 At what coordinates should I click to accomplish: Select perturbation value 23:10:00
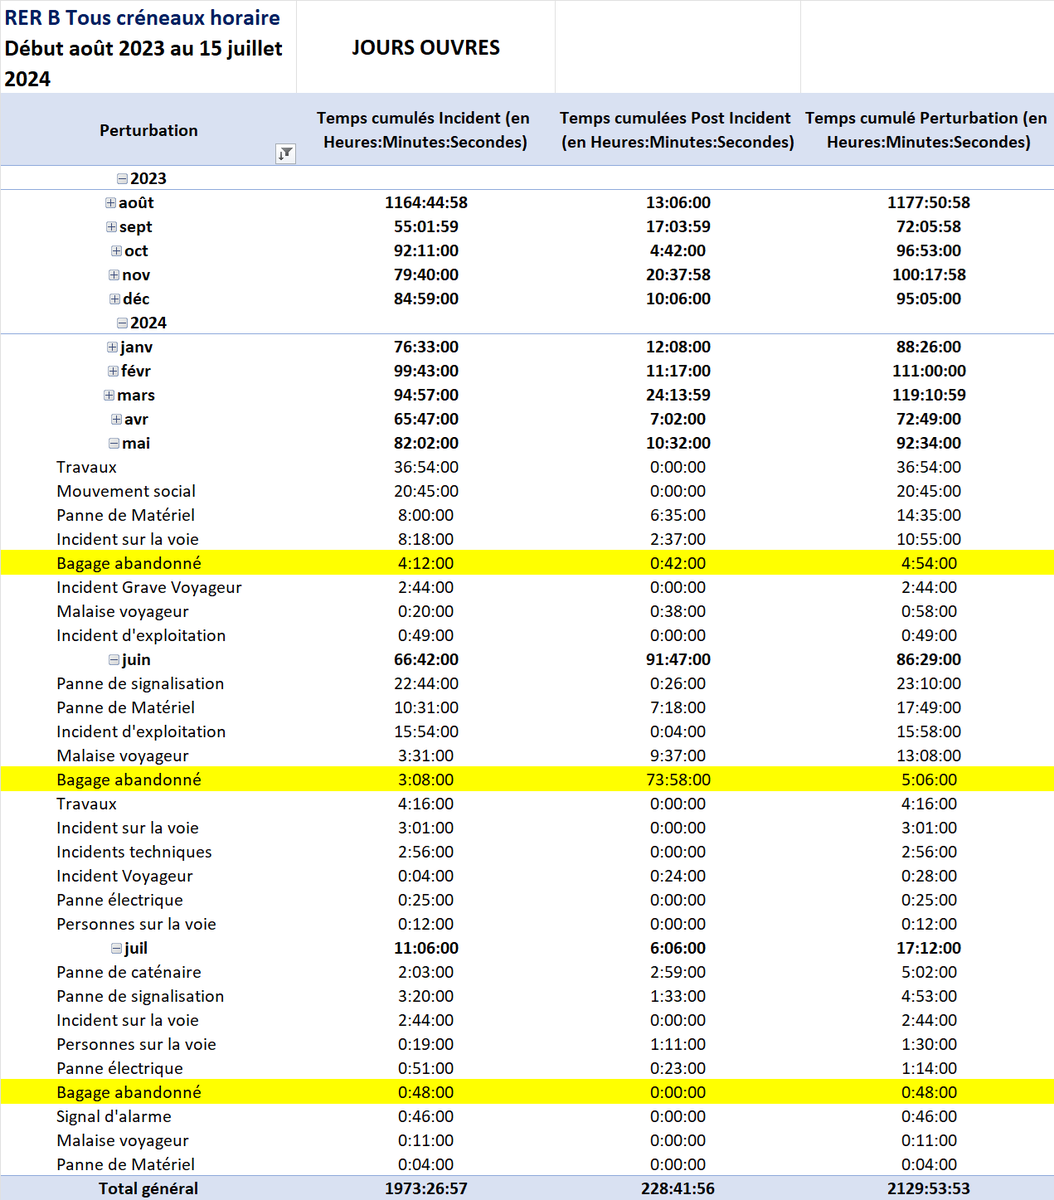click(928, 684)
